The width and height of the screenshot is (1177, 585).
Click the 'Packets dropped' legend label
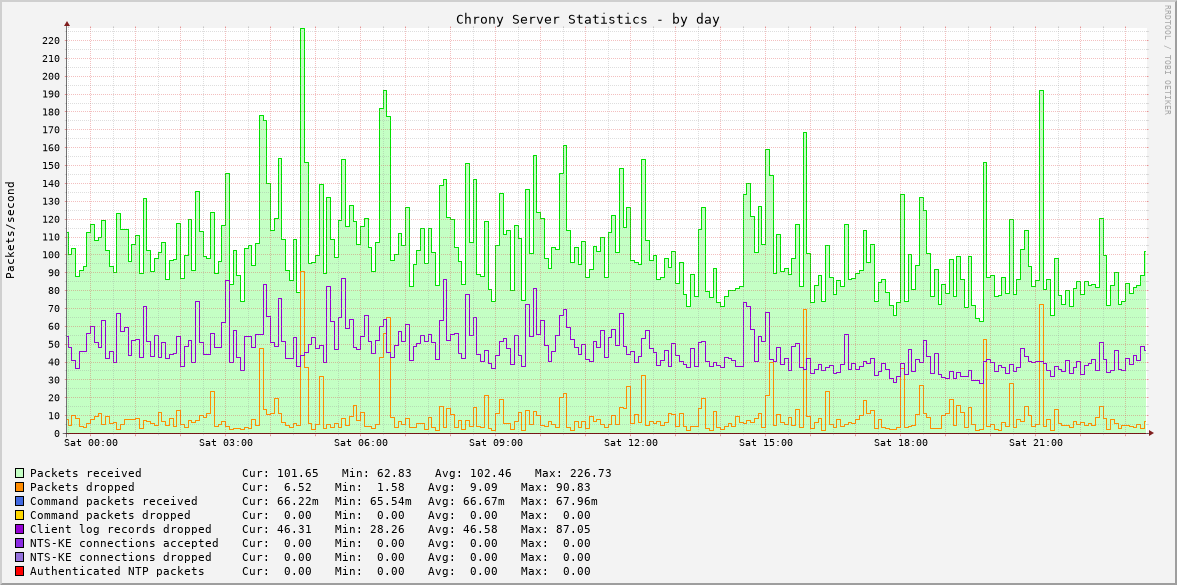click(83, 487)
